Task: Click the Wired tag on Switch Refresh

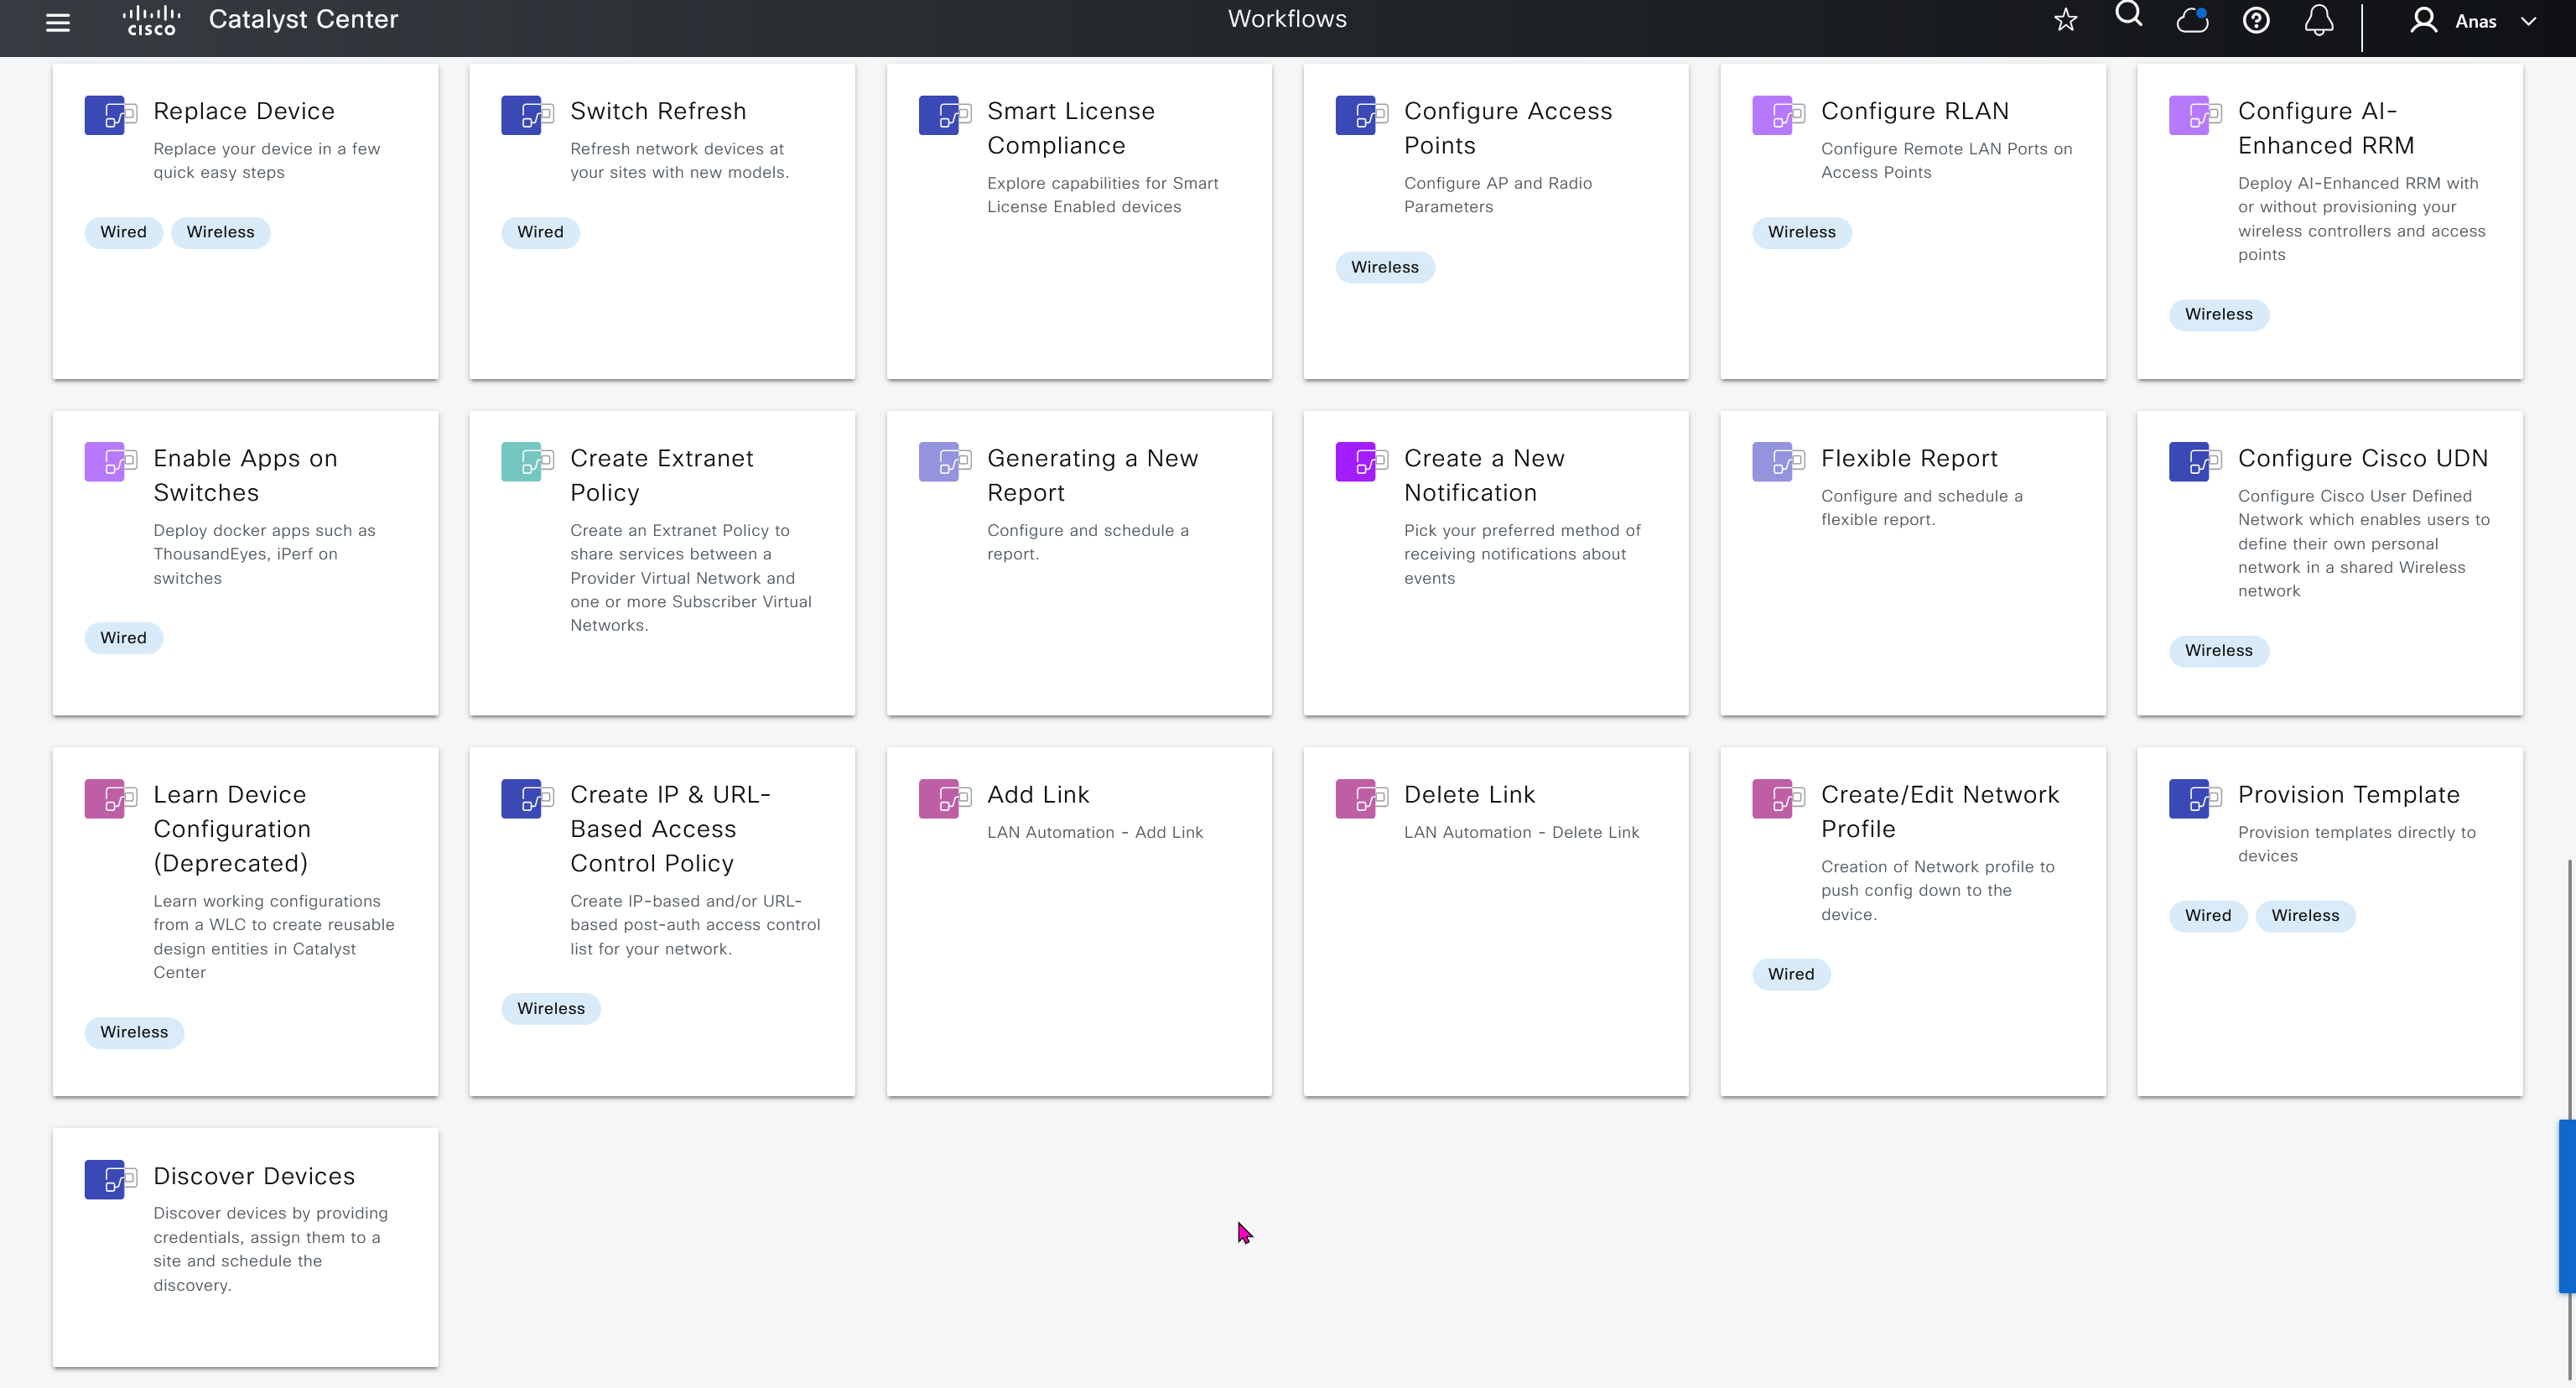Action: pyautogui.click(x=540, y=232)
